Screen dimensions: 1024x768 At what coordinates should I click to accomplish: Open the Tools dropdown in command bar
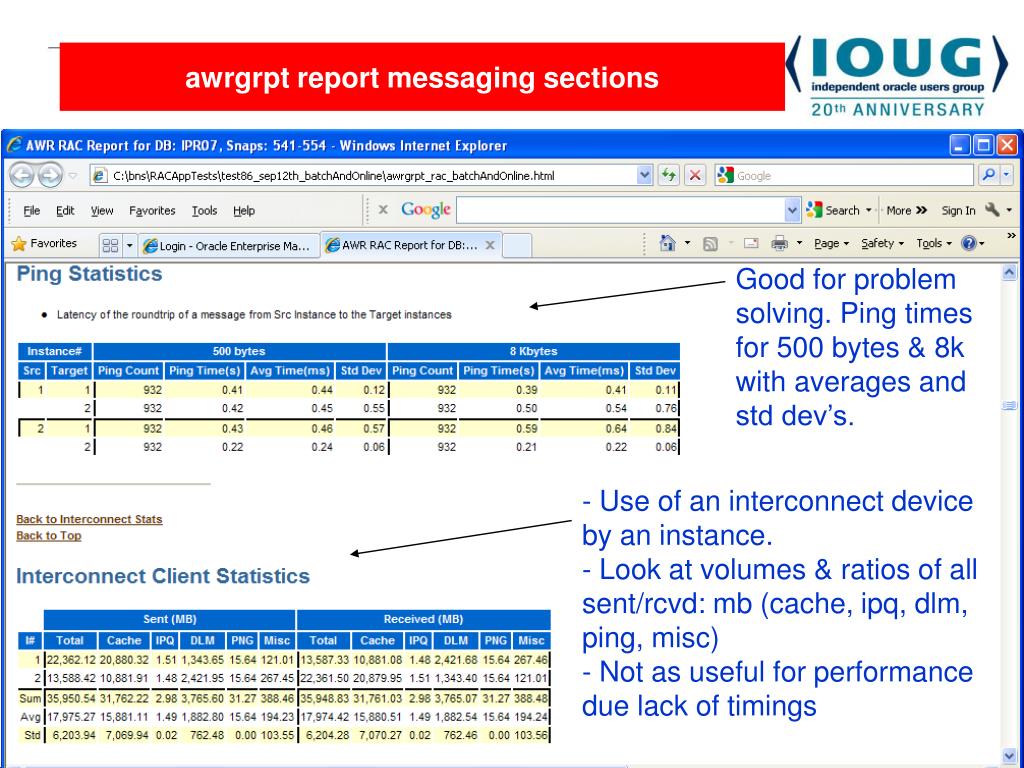click(934, 244)
